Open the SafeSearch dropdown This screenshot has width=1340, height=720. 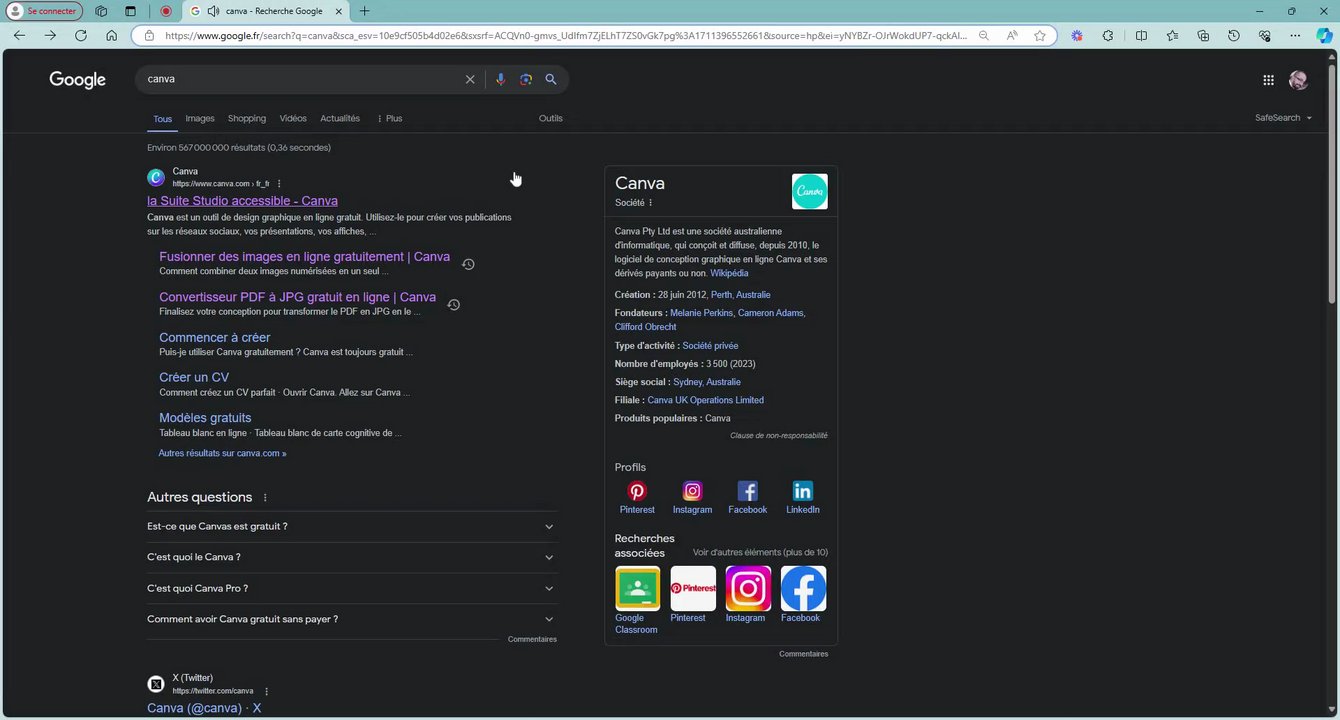(1283, 118)
